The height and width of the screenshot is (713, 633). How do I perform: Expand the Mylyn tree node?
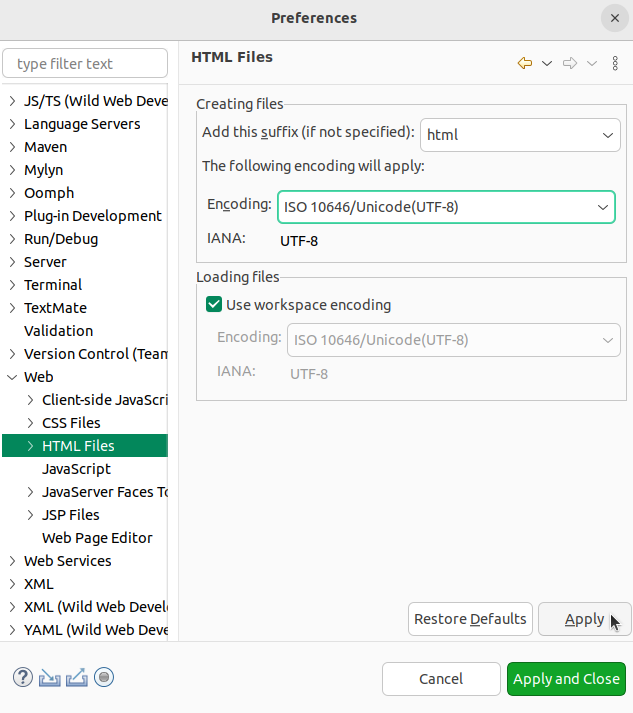[12, 170]
